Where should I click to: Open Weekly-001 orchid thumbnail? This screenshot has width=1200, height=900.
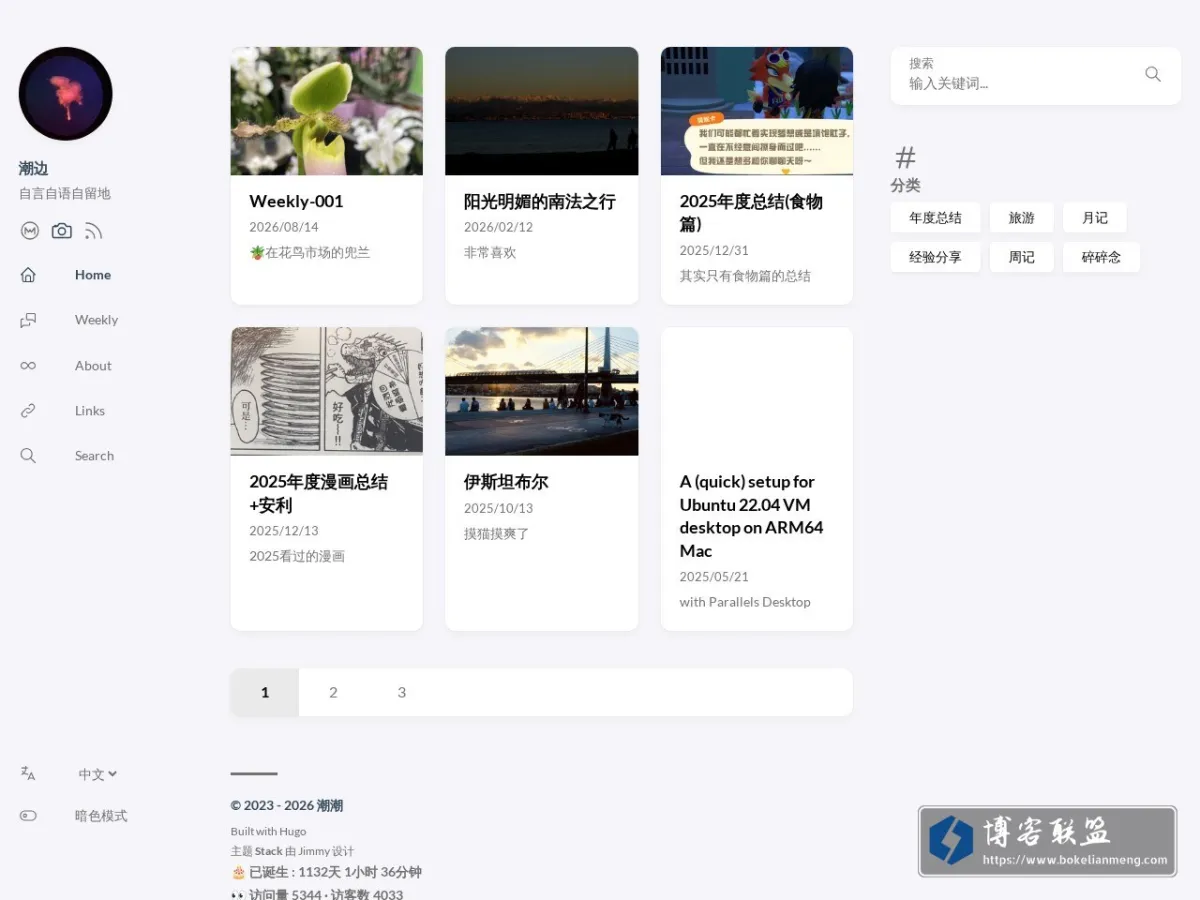point(327,111)
